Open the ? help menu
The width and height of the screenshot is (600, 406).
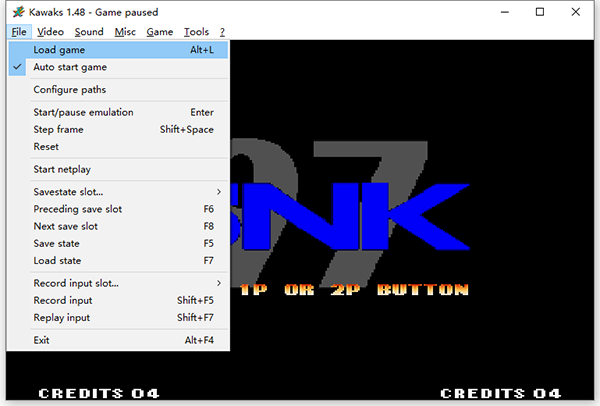point(222,32)
